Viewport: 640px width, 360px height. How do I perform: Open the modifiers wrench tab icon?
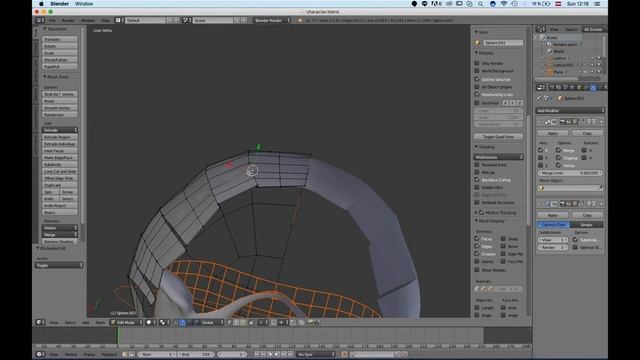point(593,87)
